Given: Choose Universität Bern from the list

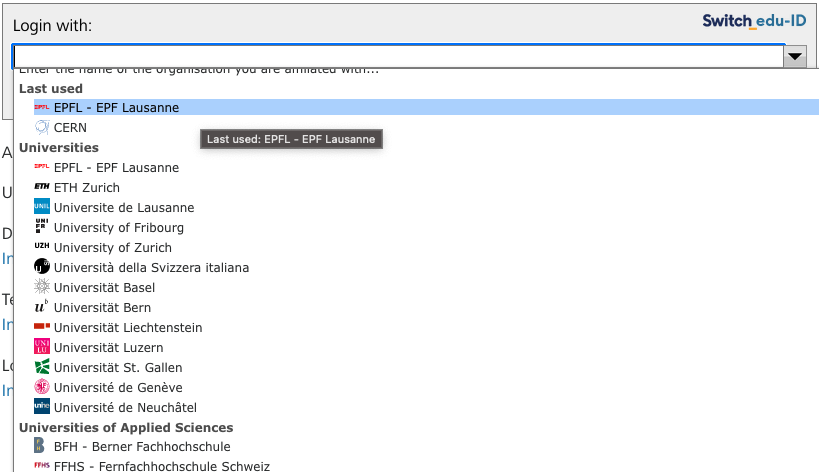Looking at the screenshot, I should [x=102, y=308].
